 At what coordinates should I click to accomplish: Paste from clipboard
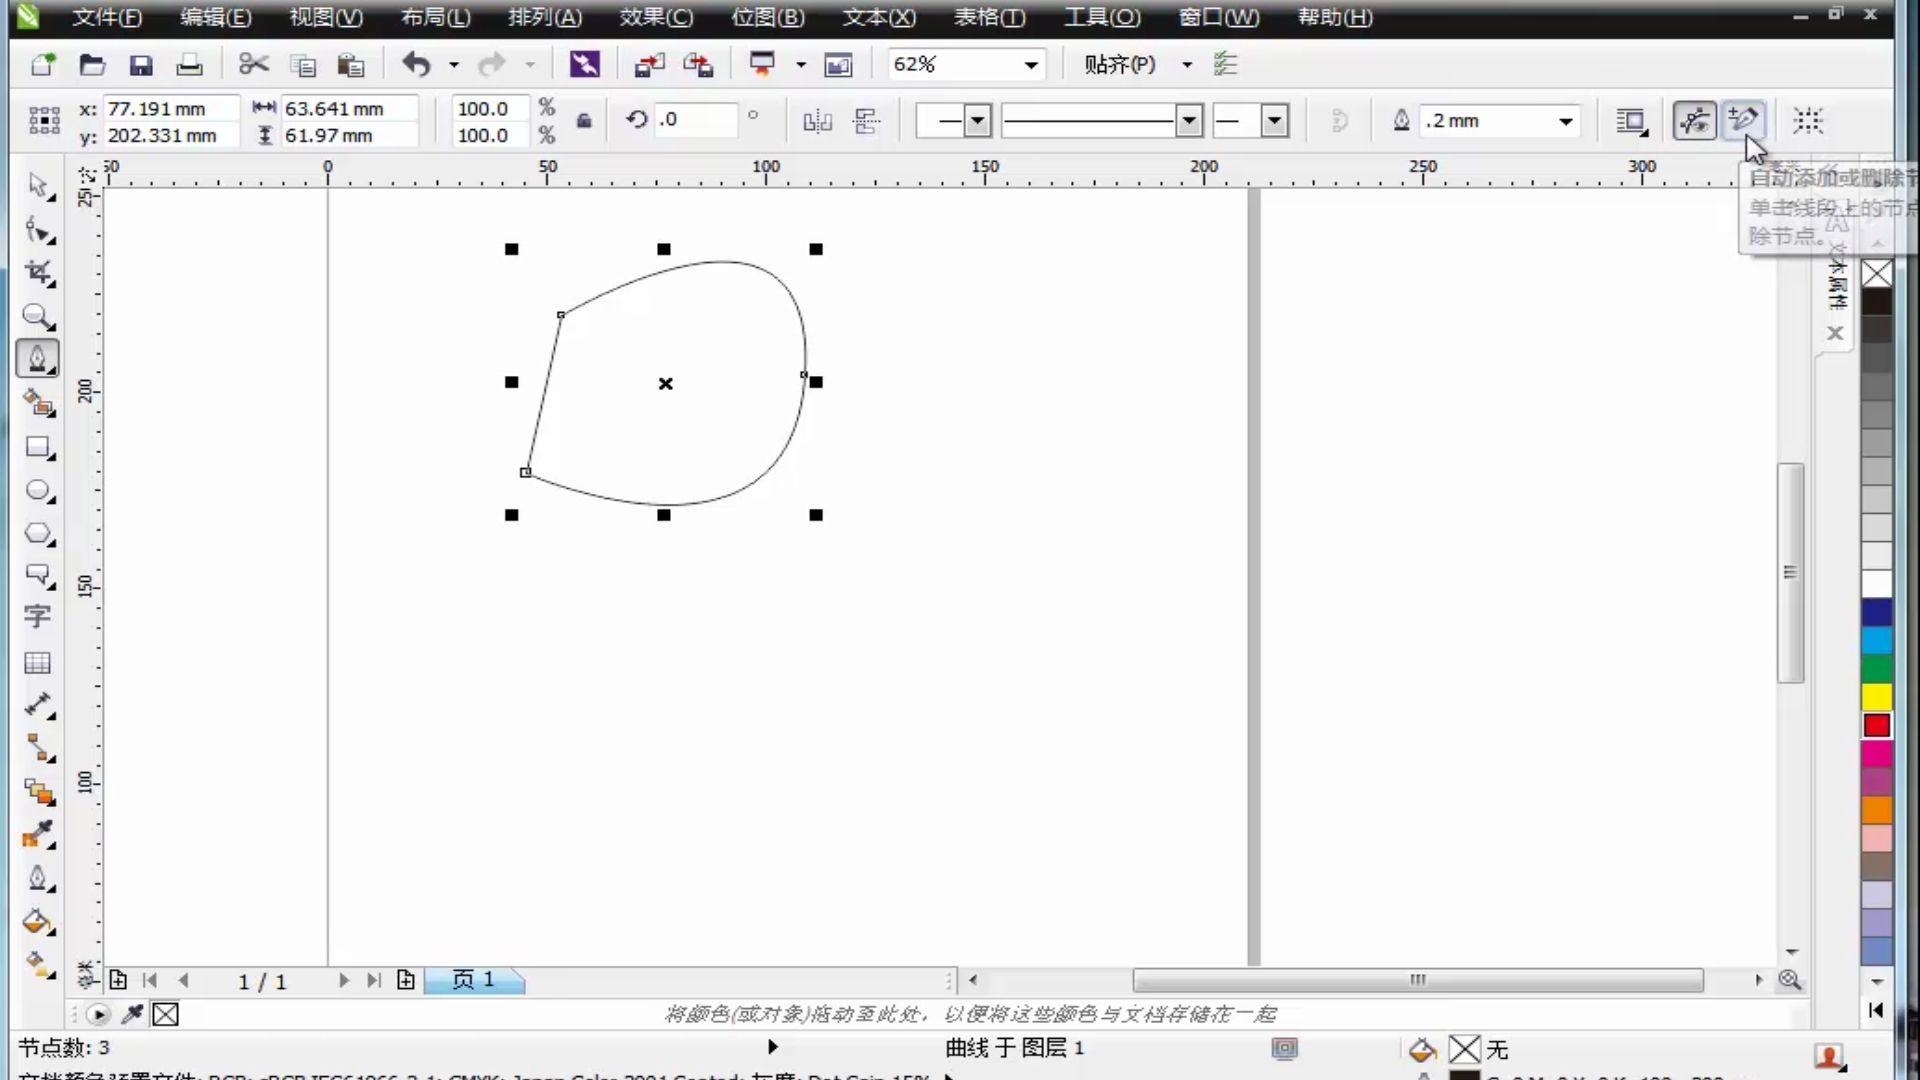[350, 65]
